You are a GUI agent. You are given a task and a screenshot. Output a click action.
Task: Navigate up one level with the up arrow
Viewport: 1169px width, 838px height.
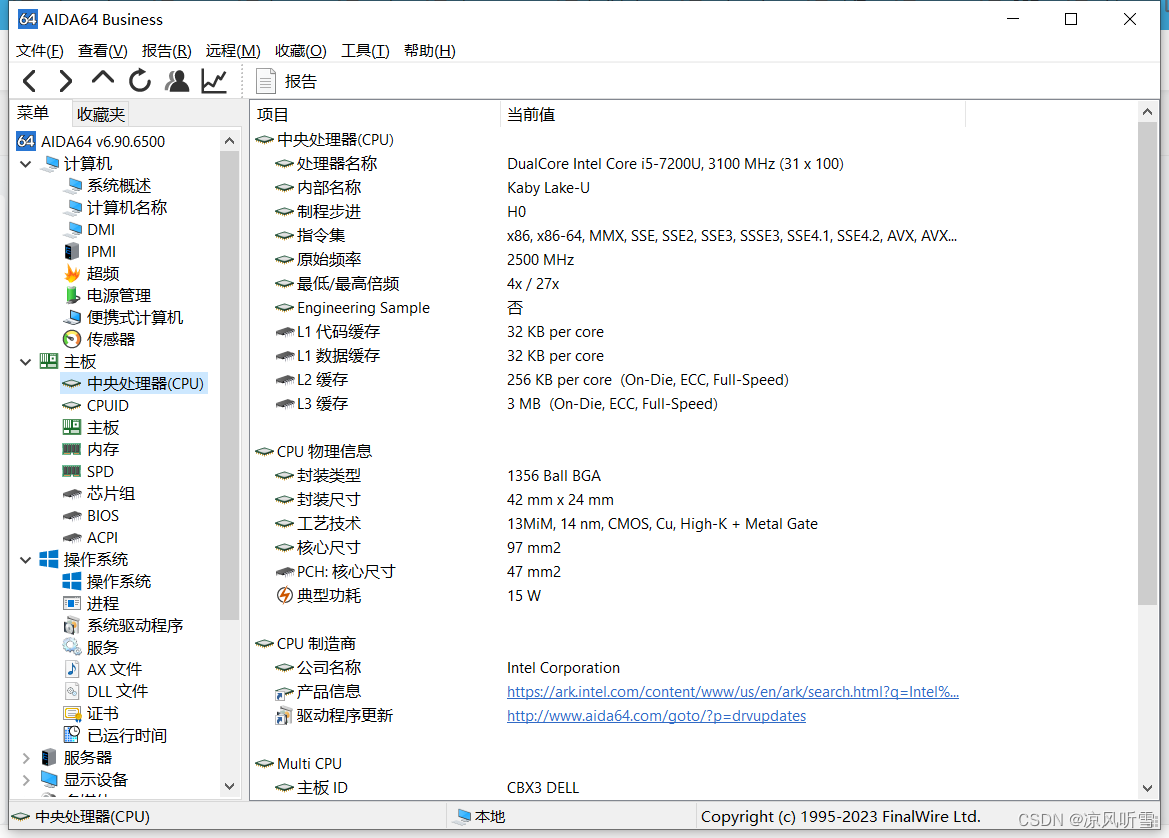tap(103, 79)
